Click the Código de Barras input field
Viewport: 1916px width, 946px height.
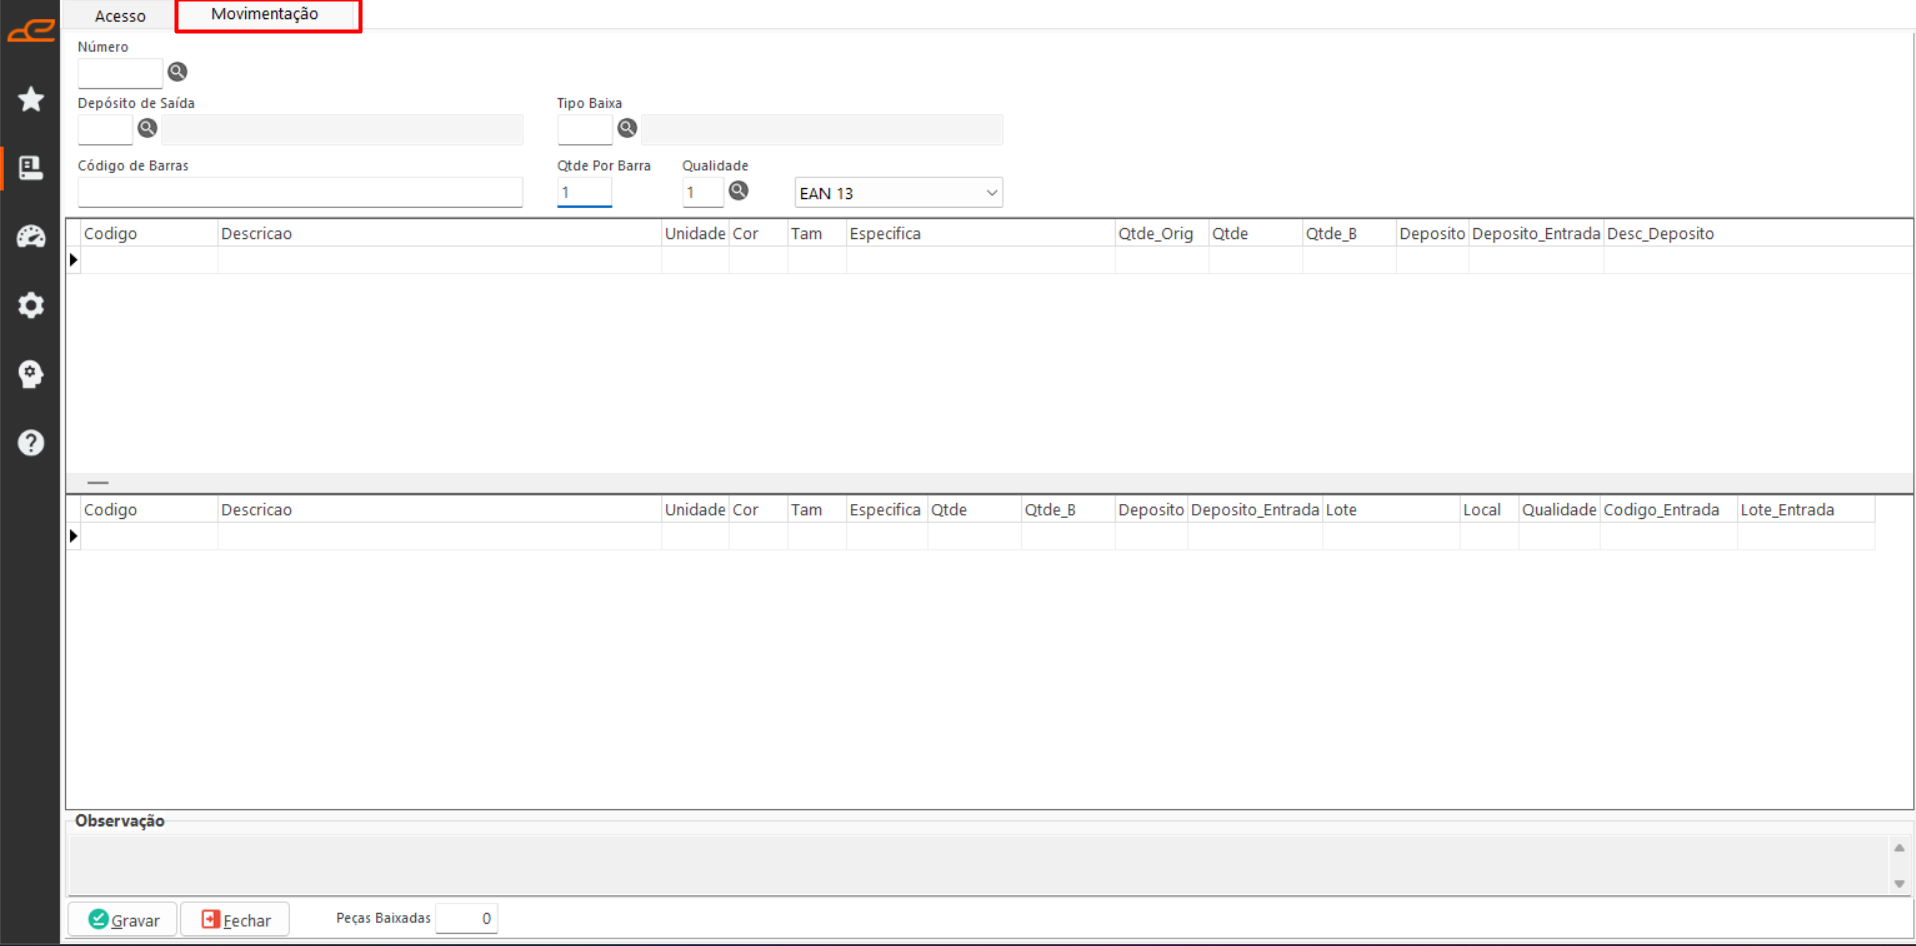300,192
